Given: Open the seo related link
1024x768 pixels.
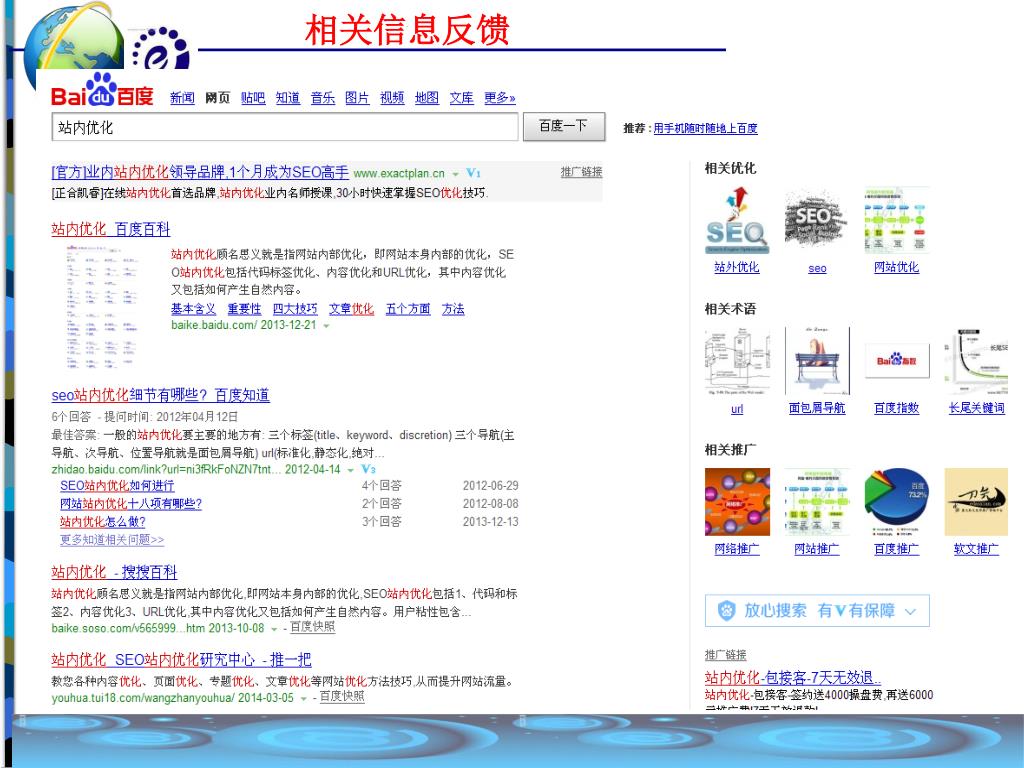Looking at the screenshot, I should [817, 268].
